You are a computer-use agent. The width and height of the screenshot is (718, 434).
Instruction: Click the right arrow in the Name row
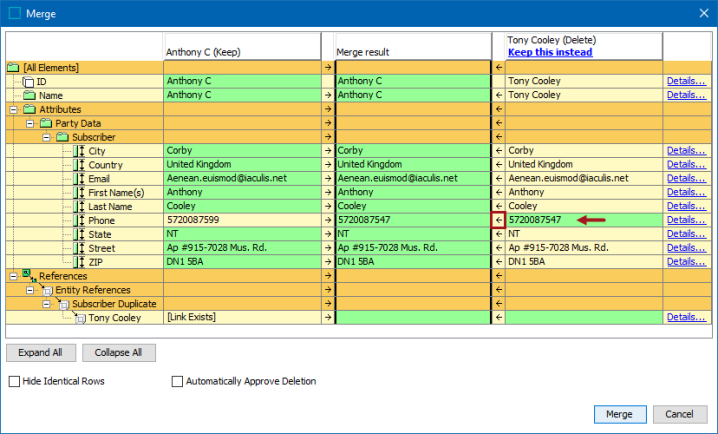pos(328,95)
